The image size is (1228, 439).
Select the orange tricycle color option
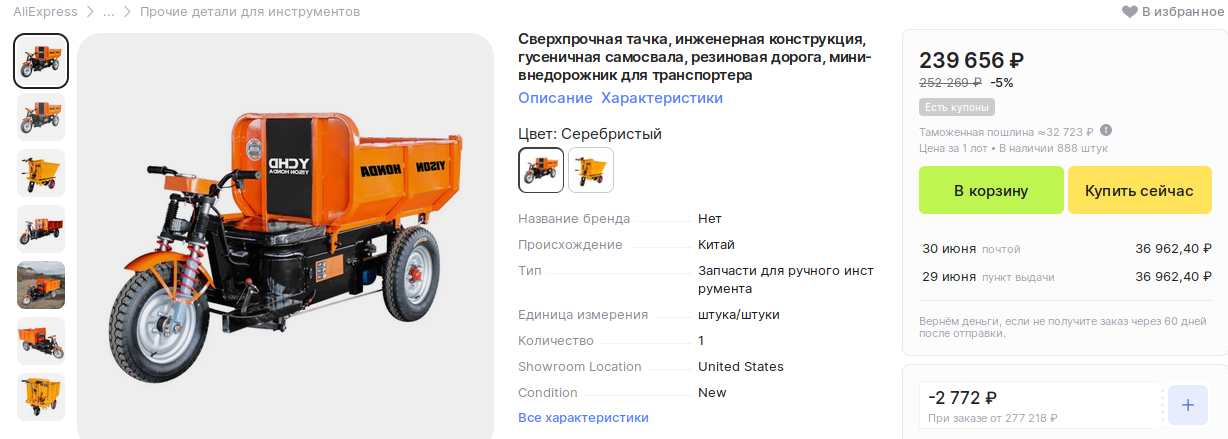tap(541, 170)
